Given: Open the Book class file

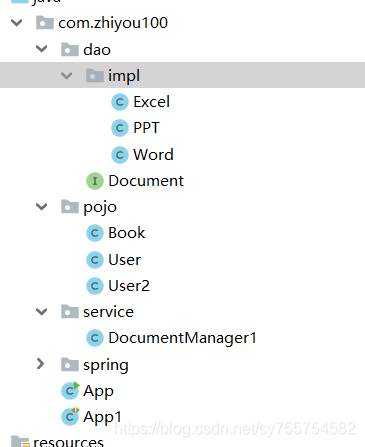Looking at the screenshot, I should point(127,233).
